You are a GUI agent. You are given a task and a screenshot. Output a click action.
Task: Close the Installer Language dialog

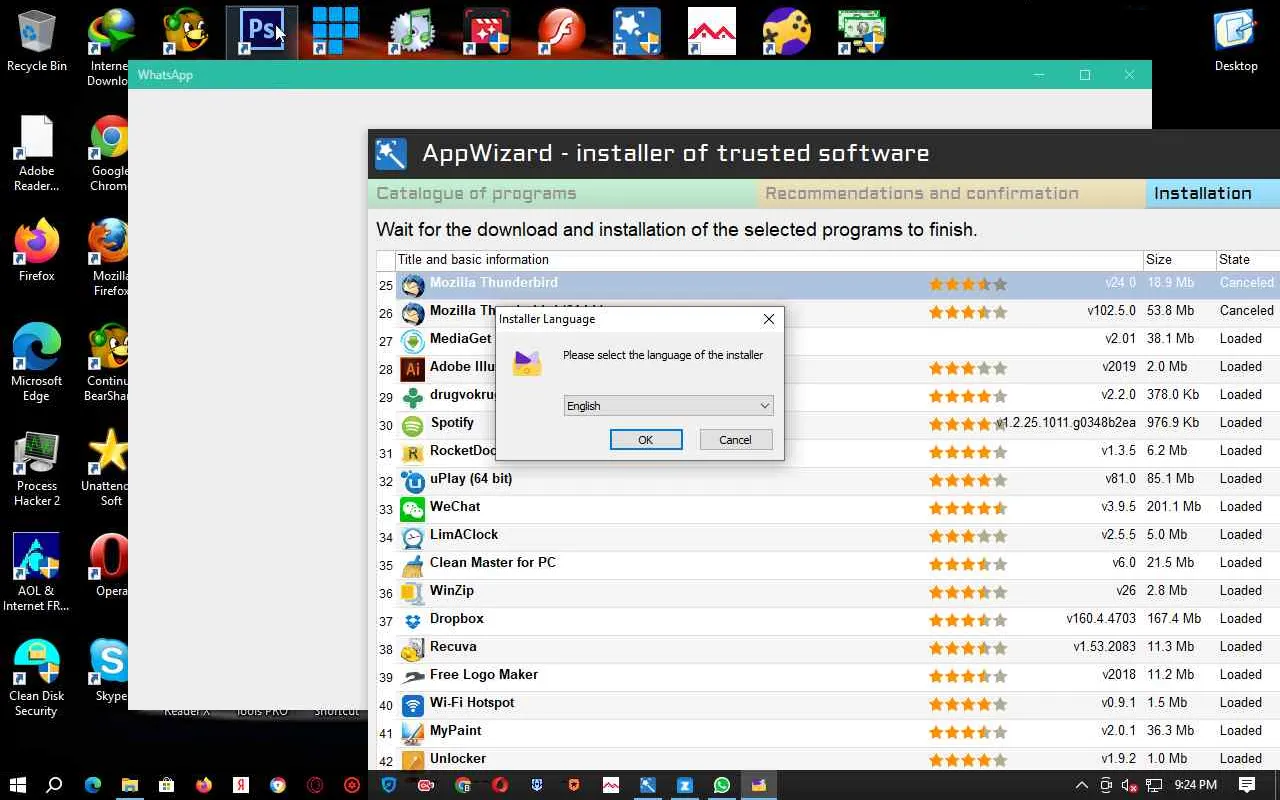pos(768,319)
